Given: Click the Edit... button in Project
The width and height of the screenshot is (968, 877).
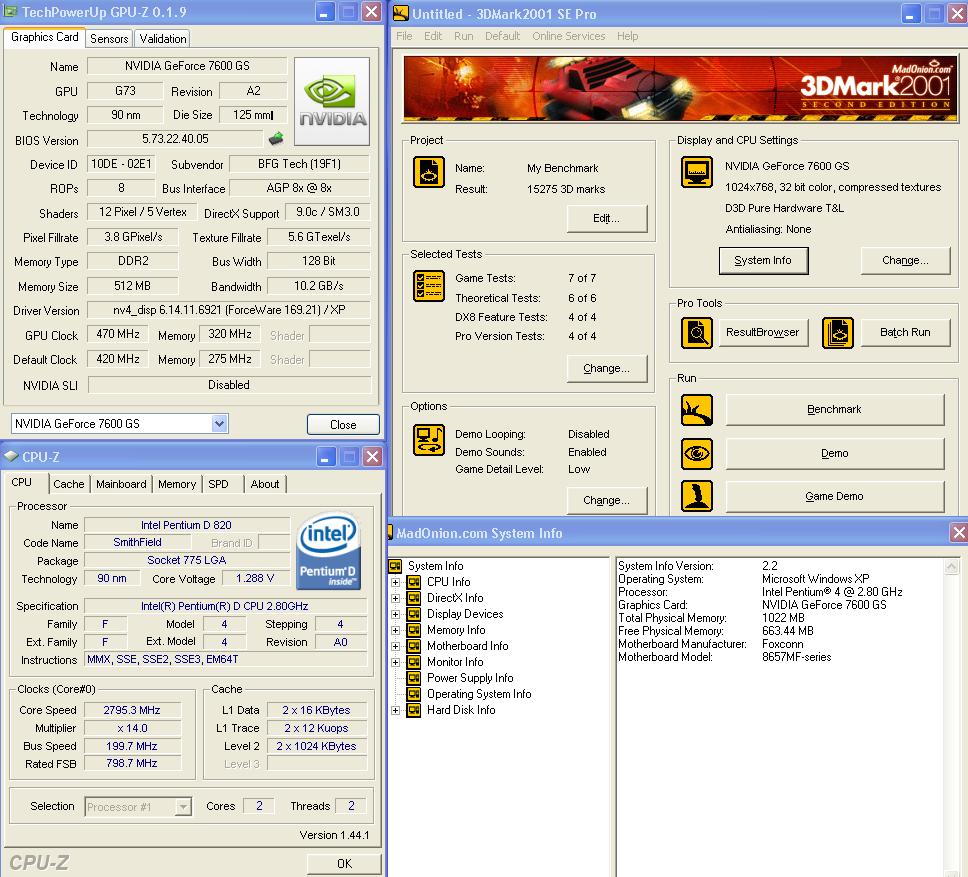Looking at the screenshot, I should click(x=607, y=218).
